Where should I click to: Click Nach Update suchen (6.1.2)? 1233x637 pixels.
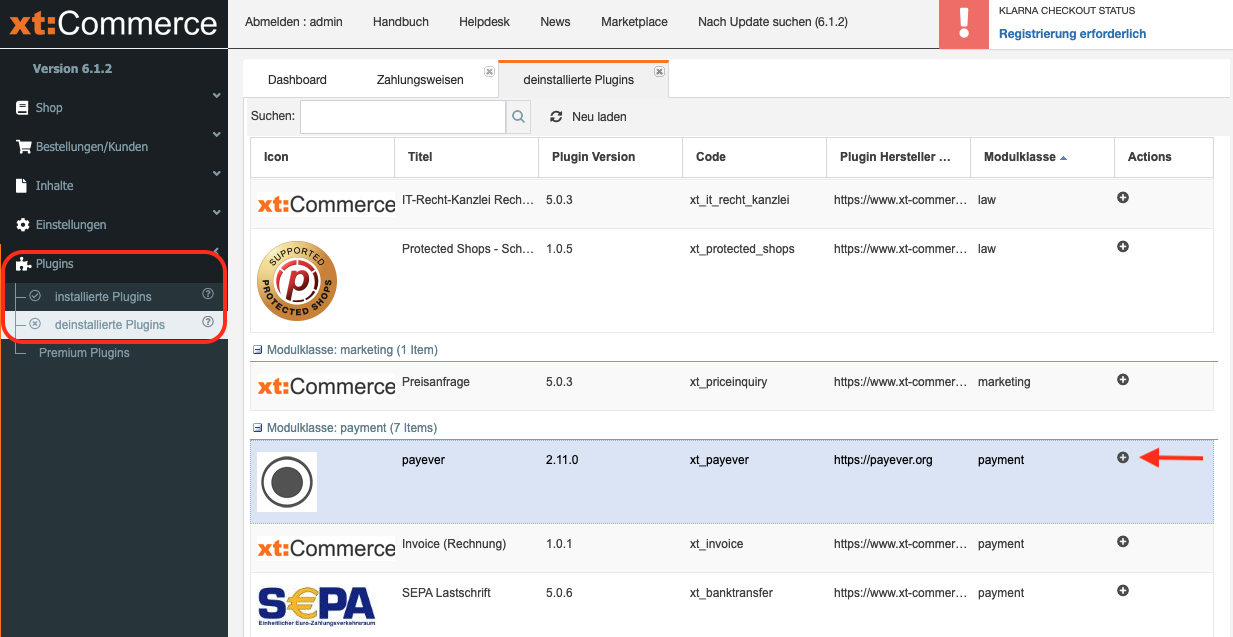773,22
